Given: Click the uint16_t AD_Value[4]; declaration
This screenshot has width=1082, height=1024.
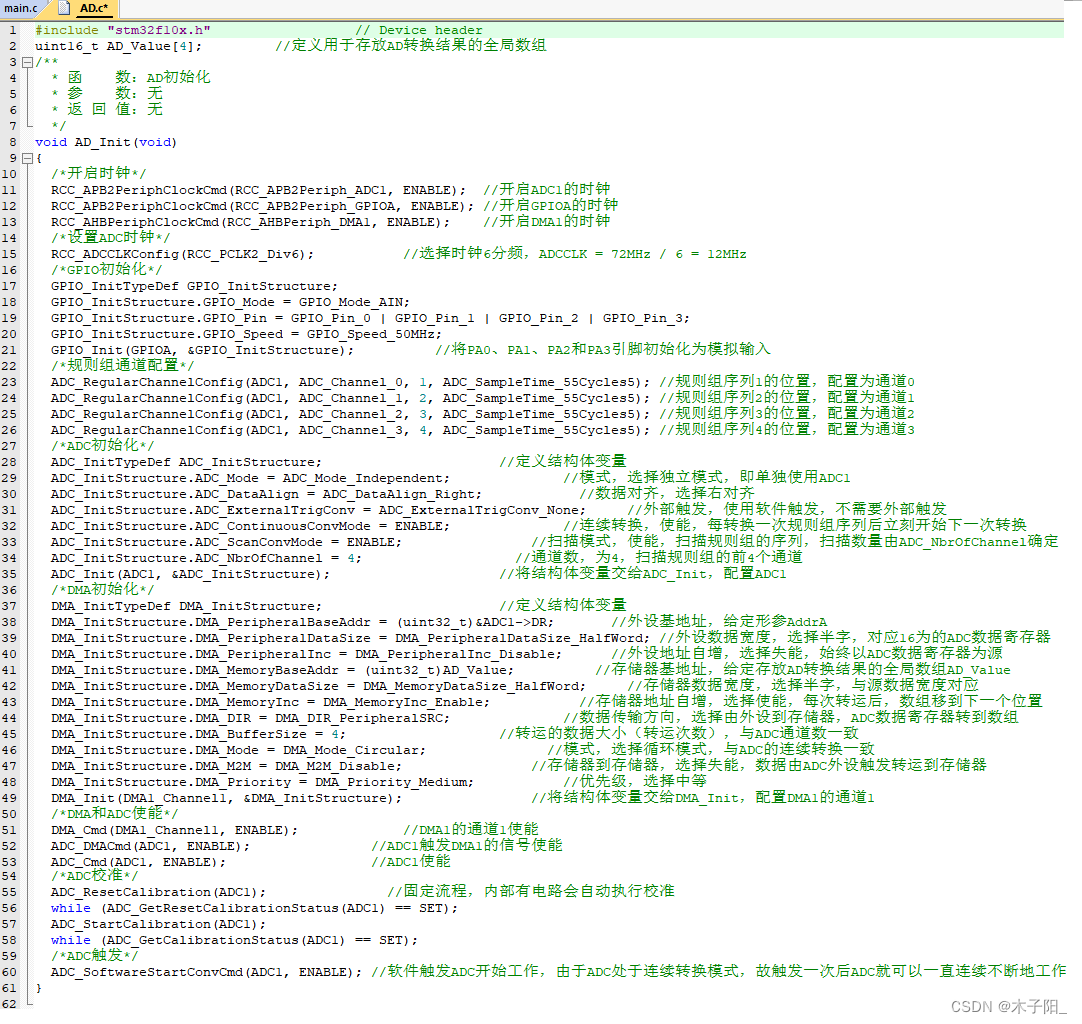Looking at the screenshot, I should pos(119,46).
